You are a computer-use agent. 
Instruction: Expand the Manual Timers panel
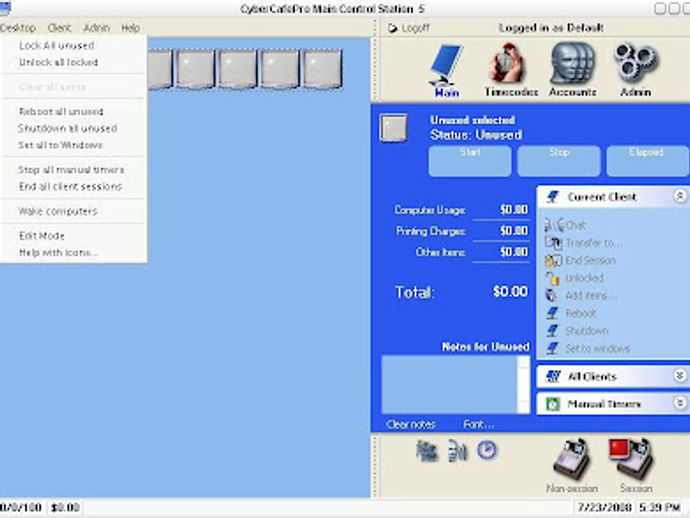tap(680, 403)
